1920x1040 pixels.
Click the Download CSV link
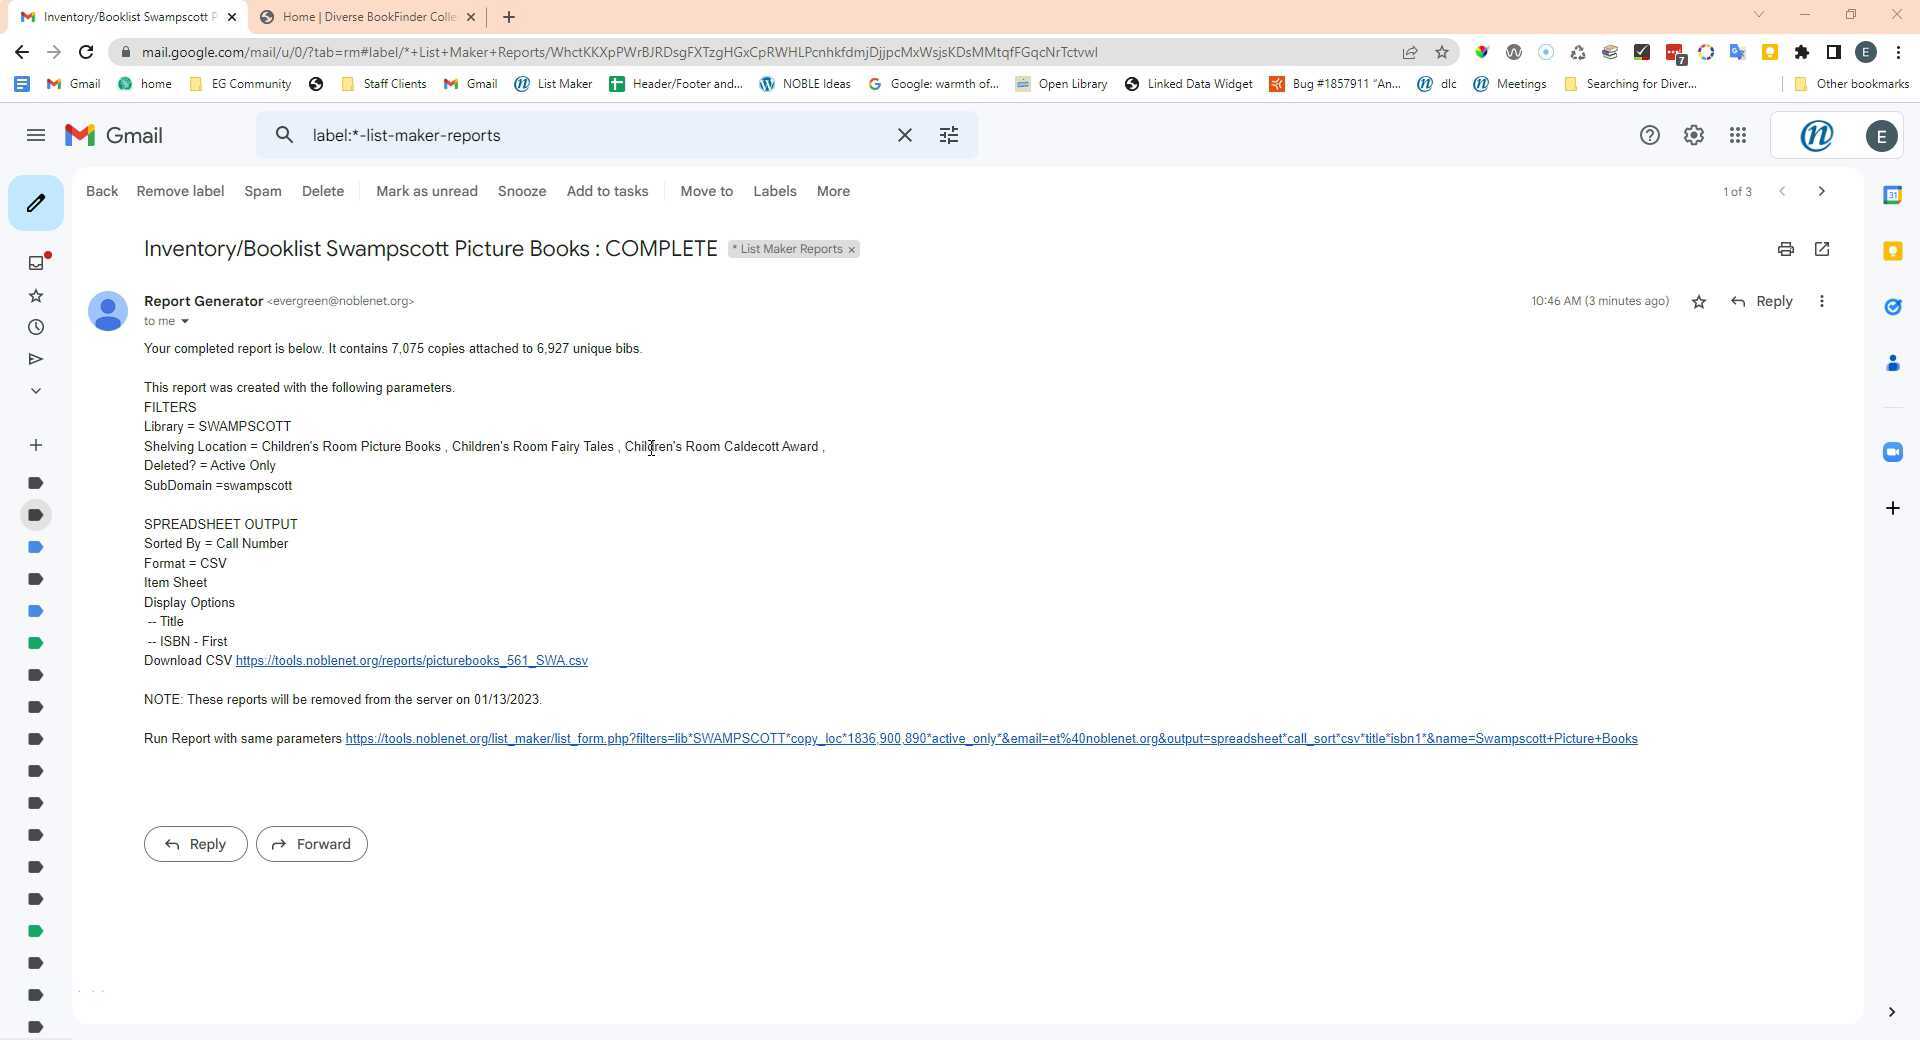pyautogui.click(x=411, y=660)
